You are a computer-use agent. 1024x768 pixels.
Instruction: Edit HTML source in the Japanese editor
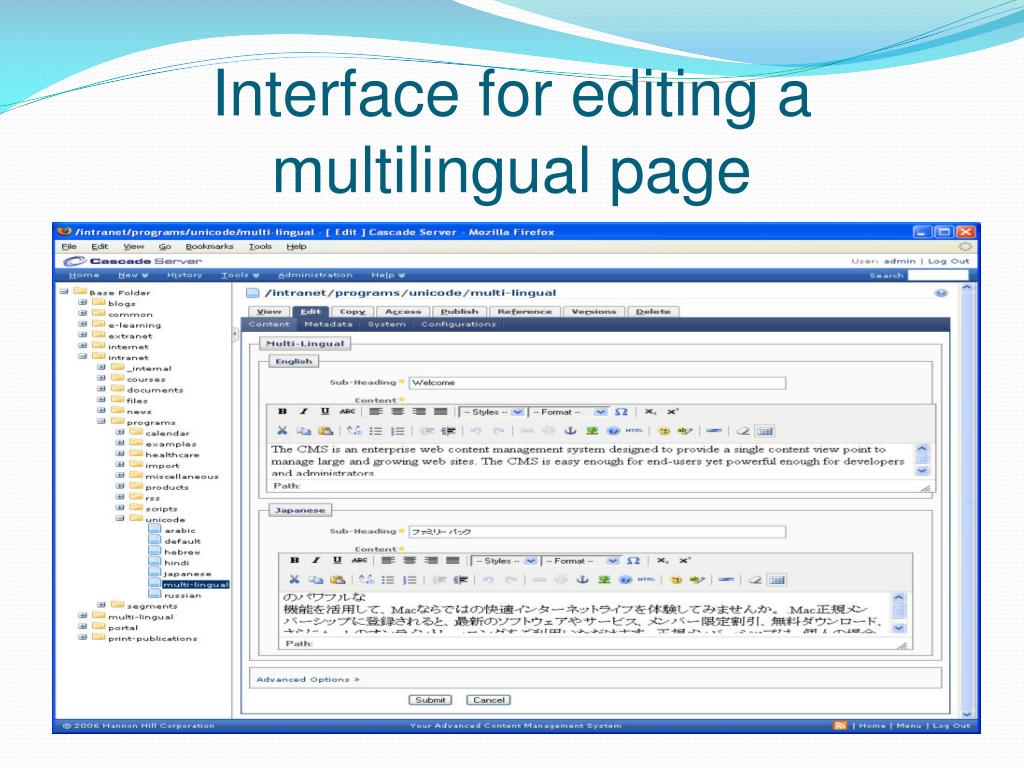[647, 580]
